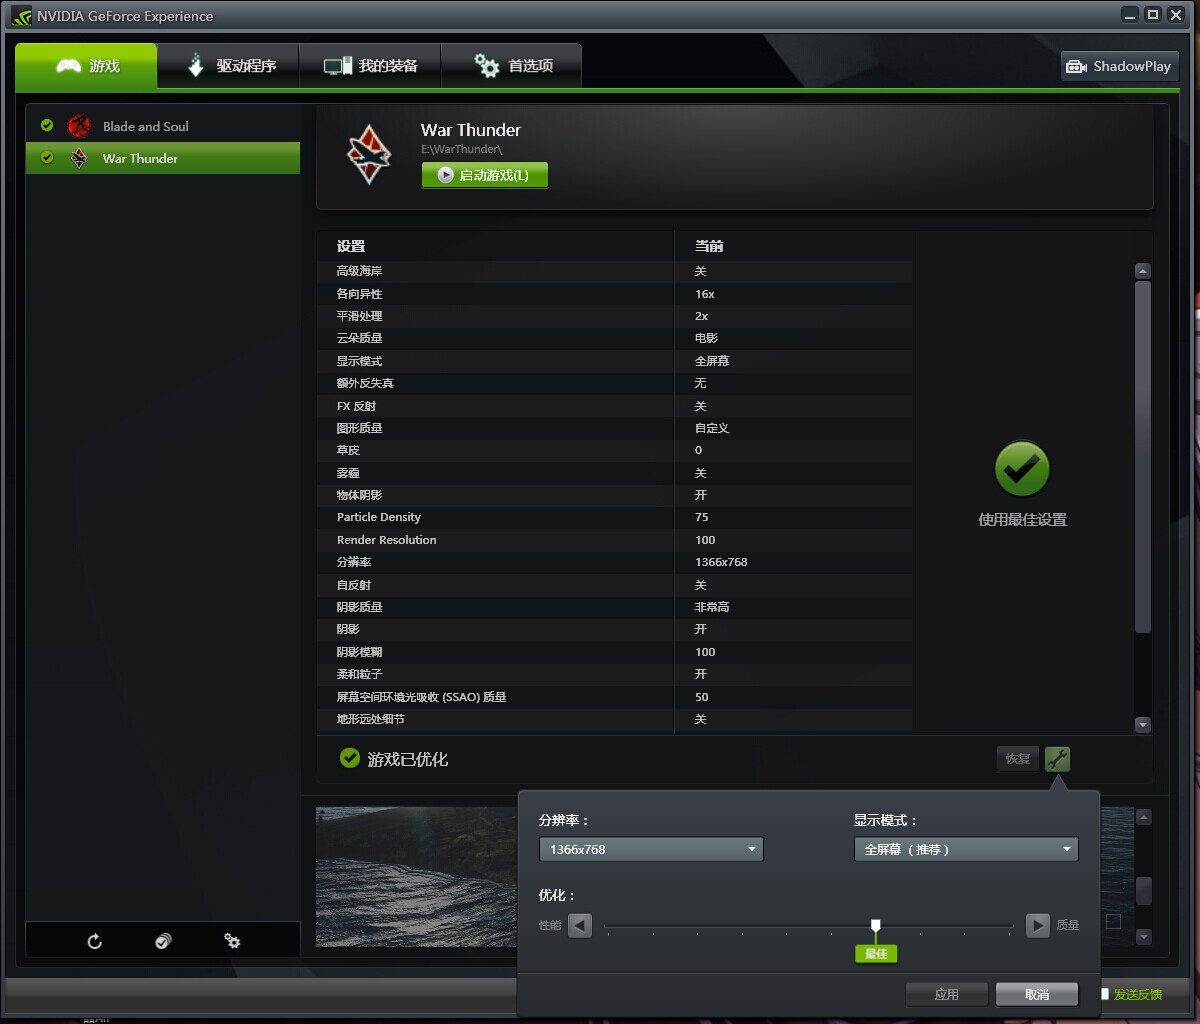Launch game with 启动游戏(L) button
1200x1024 pixels.
[485, 175]
